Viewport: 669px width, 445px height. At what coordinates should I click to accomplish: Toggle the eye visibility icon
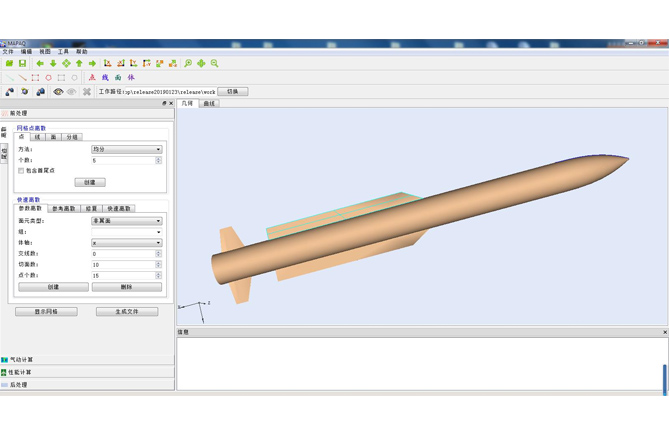point(58,92)
